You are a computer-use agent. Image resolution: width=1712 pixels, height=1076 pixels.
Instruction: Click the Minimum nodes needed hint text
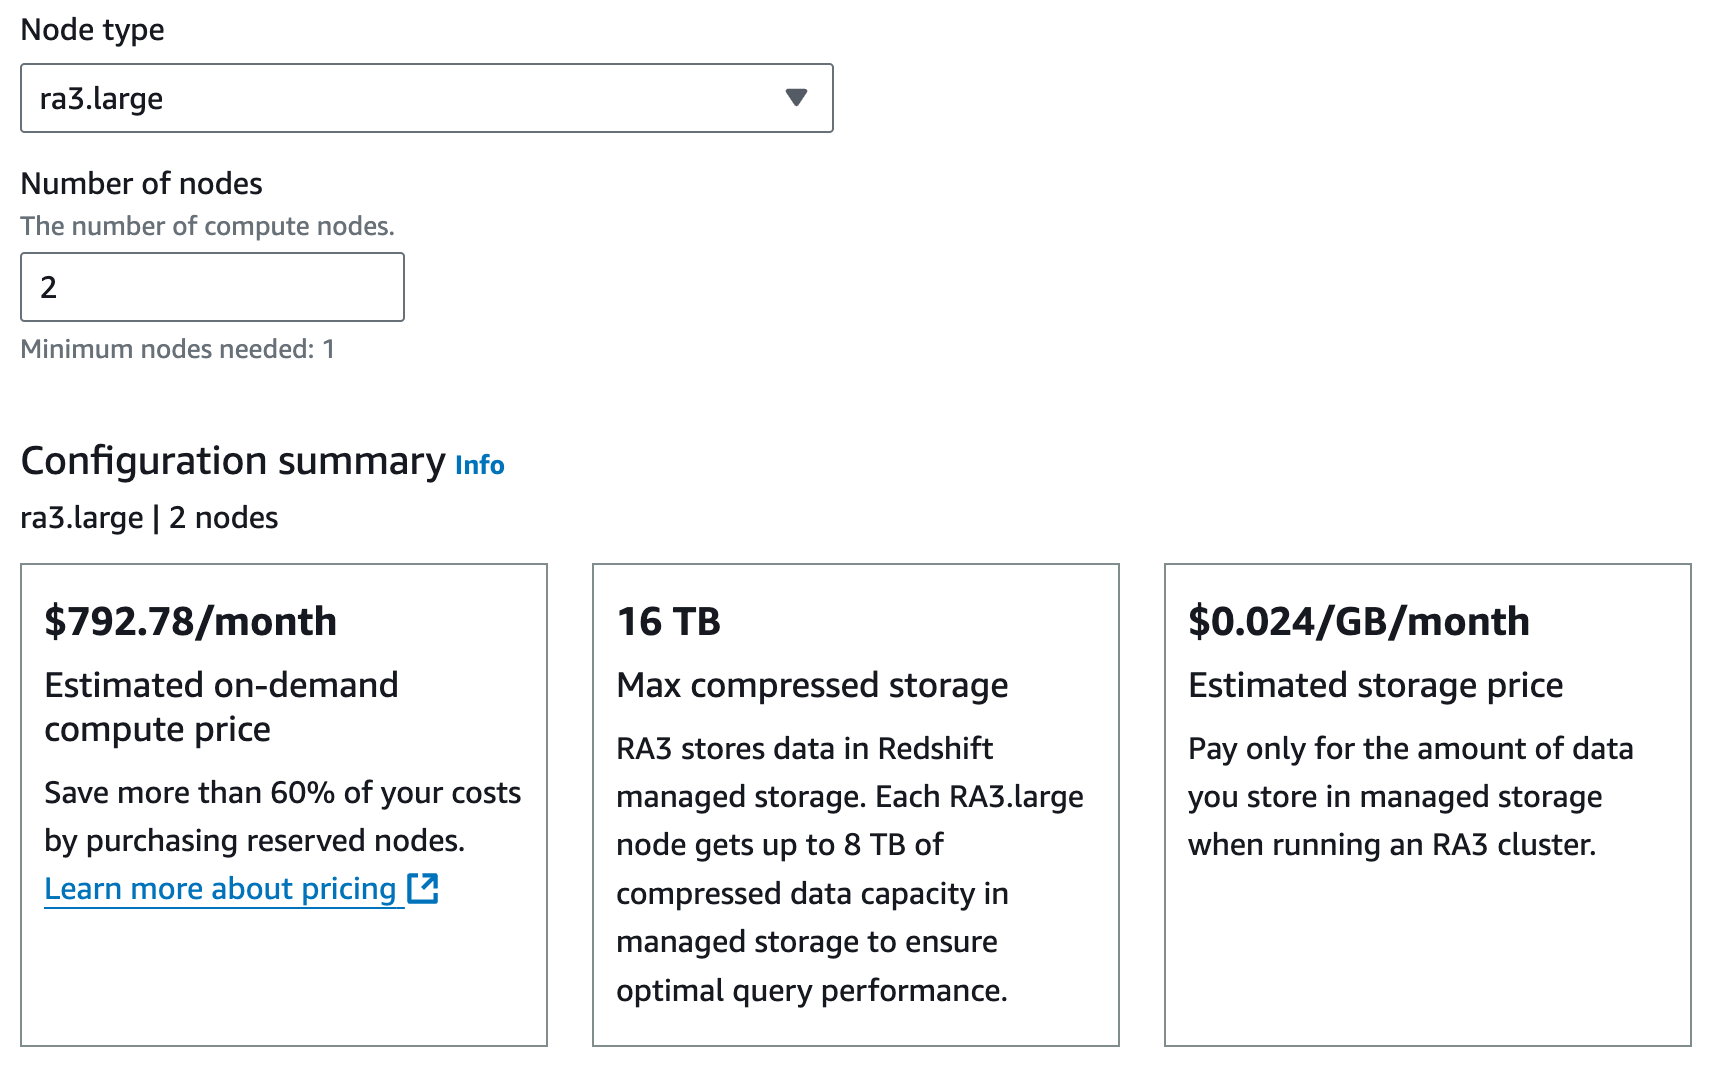177,349
